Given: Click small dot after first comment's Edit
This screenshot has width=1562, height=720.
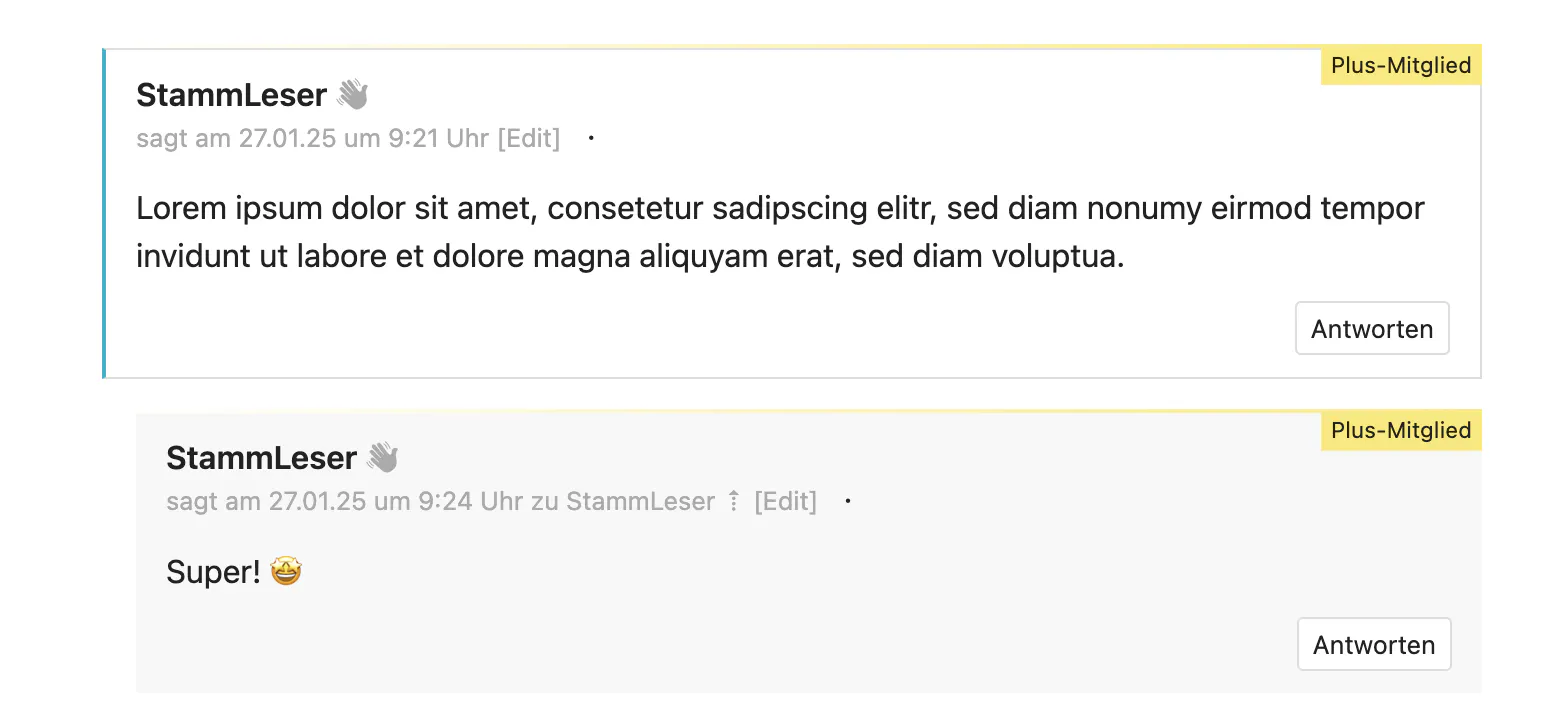Looking at the screenshot, I should pos(591,138).
